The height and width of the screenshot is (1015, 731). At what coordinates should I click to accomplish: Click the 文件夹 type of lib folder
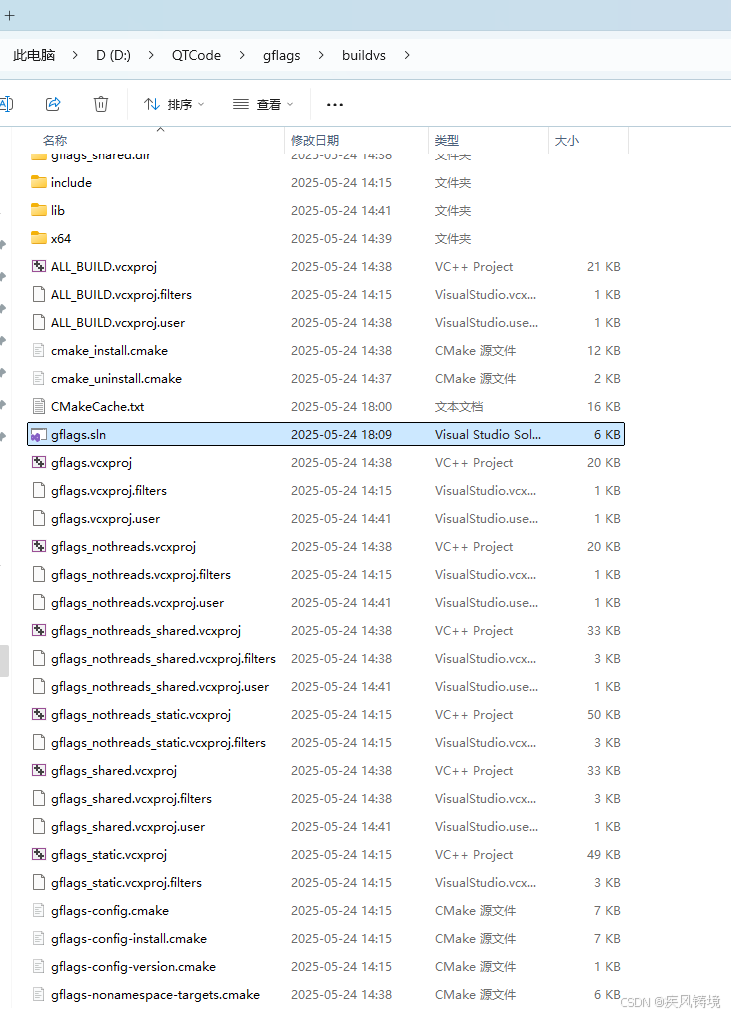pos(453,210)
